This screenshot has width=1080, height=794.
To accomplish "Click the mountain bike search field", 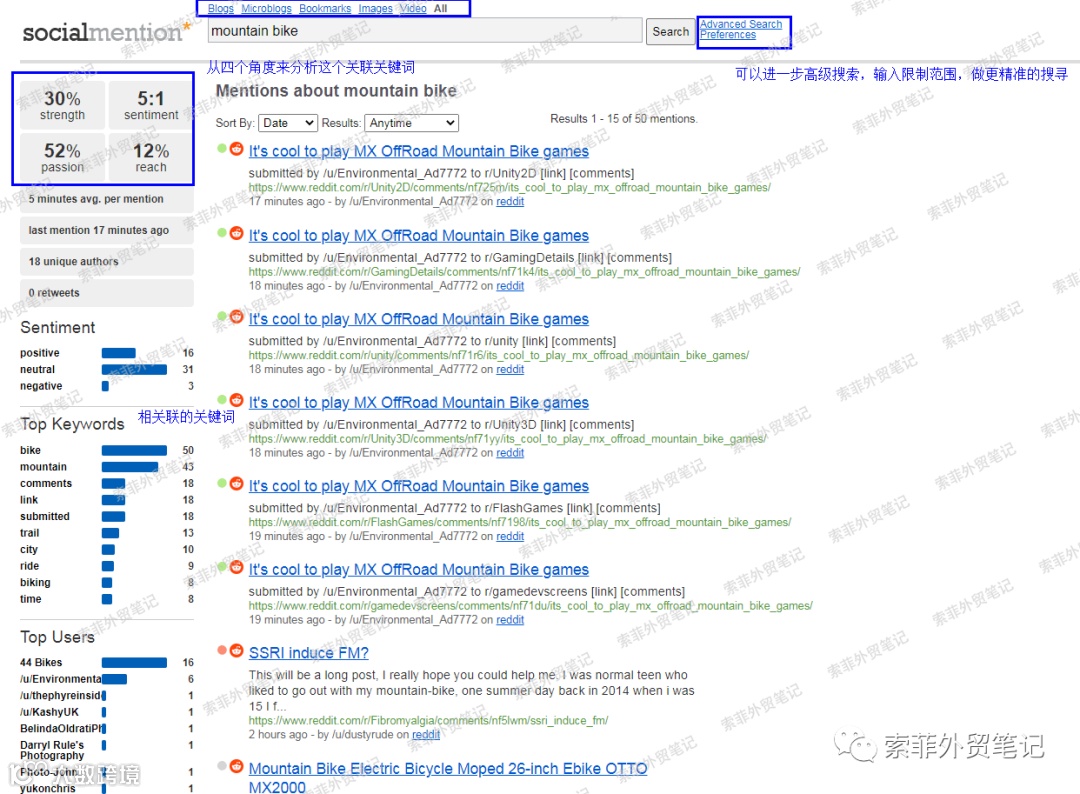I will (x=425, y=31).
